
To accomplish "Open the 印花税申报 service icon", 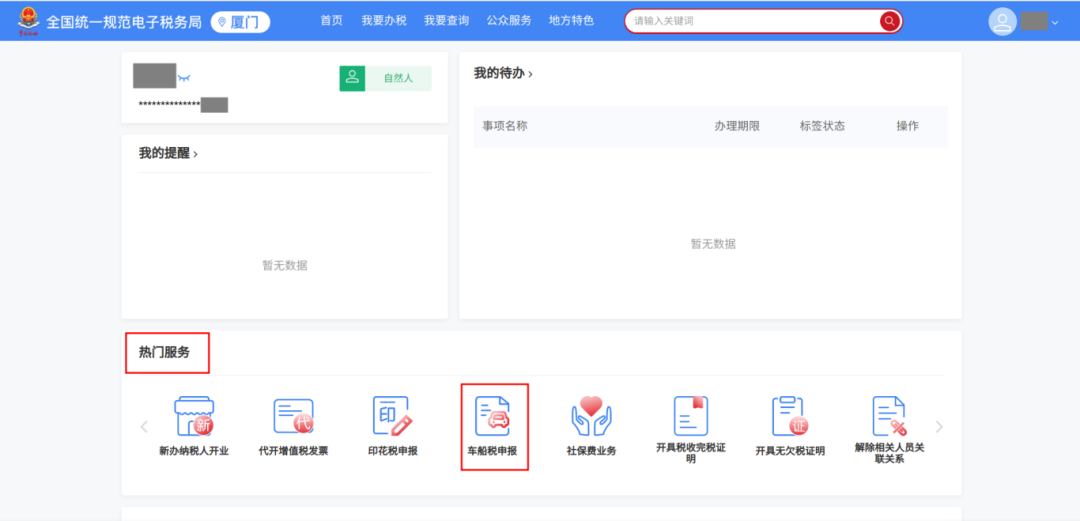I will (x=393, y=416).
